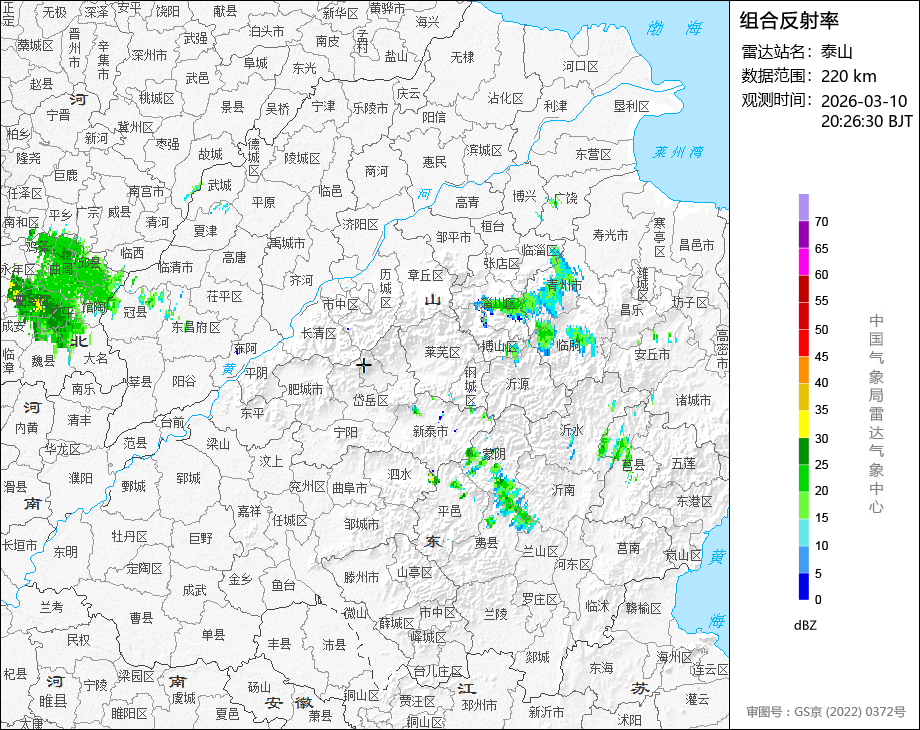
Task: Click the '新泰市' map label
Action: coord(430,431)
